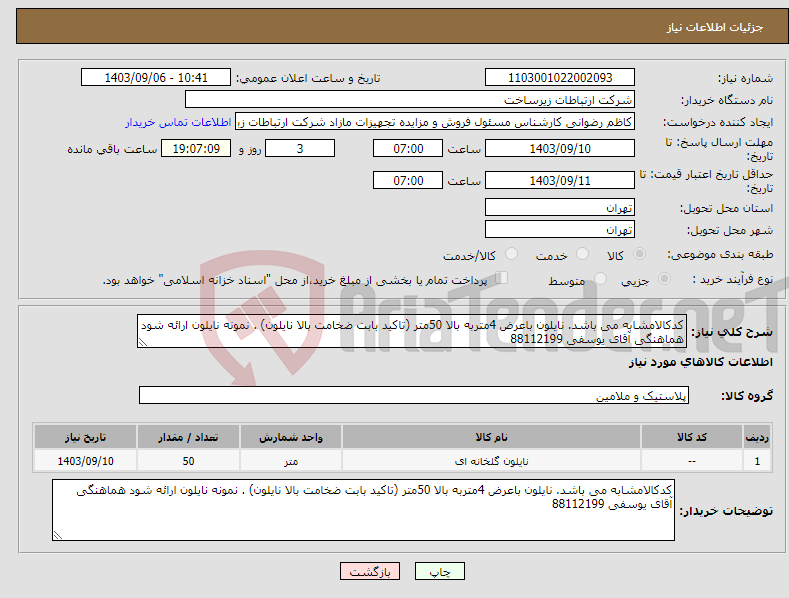Click the quantity cell showing 50
The height and width of the screenshot is (598, 789).
pos(188,461)
